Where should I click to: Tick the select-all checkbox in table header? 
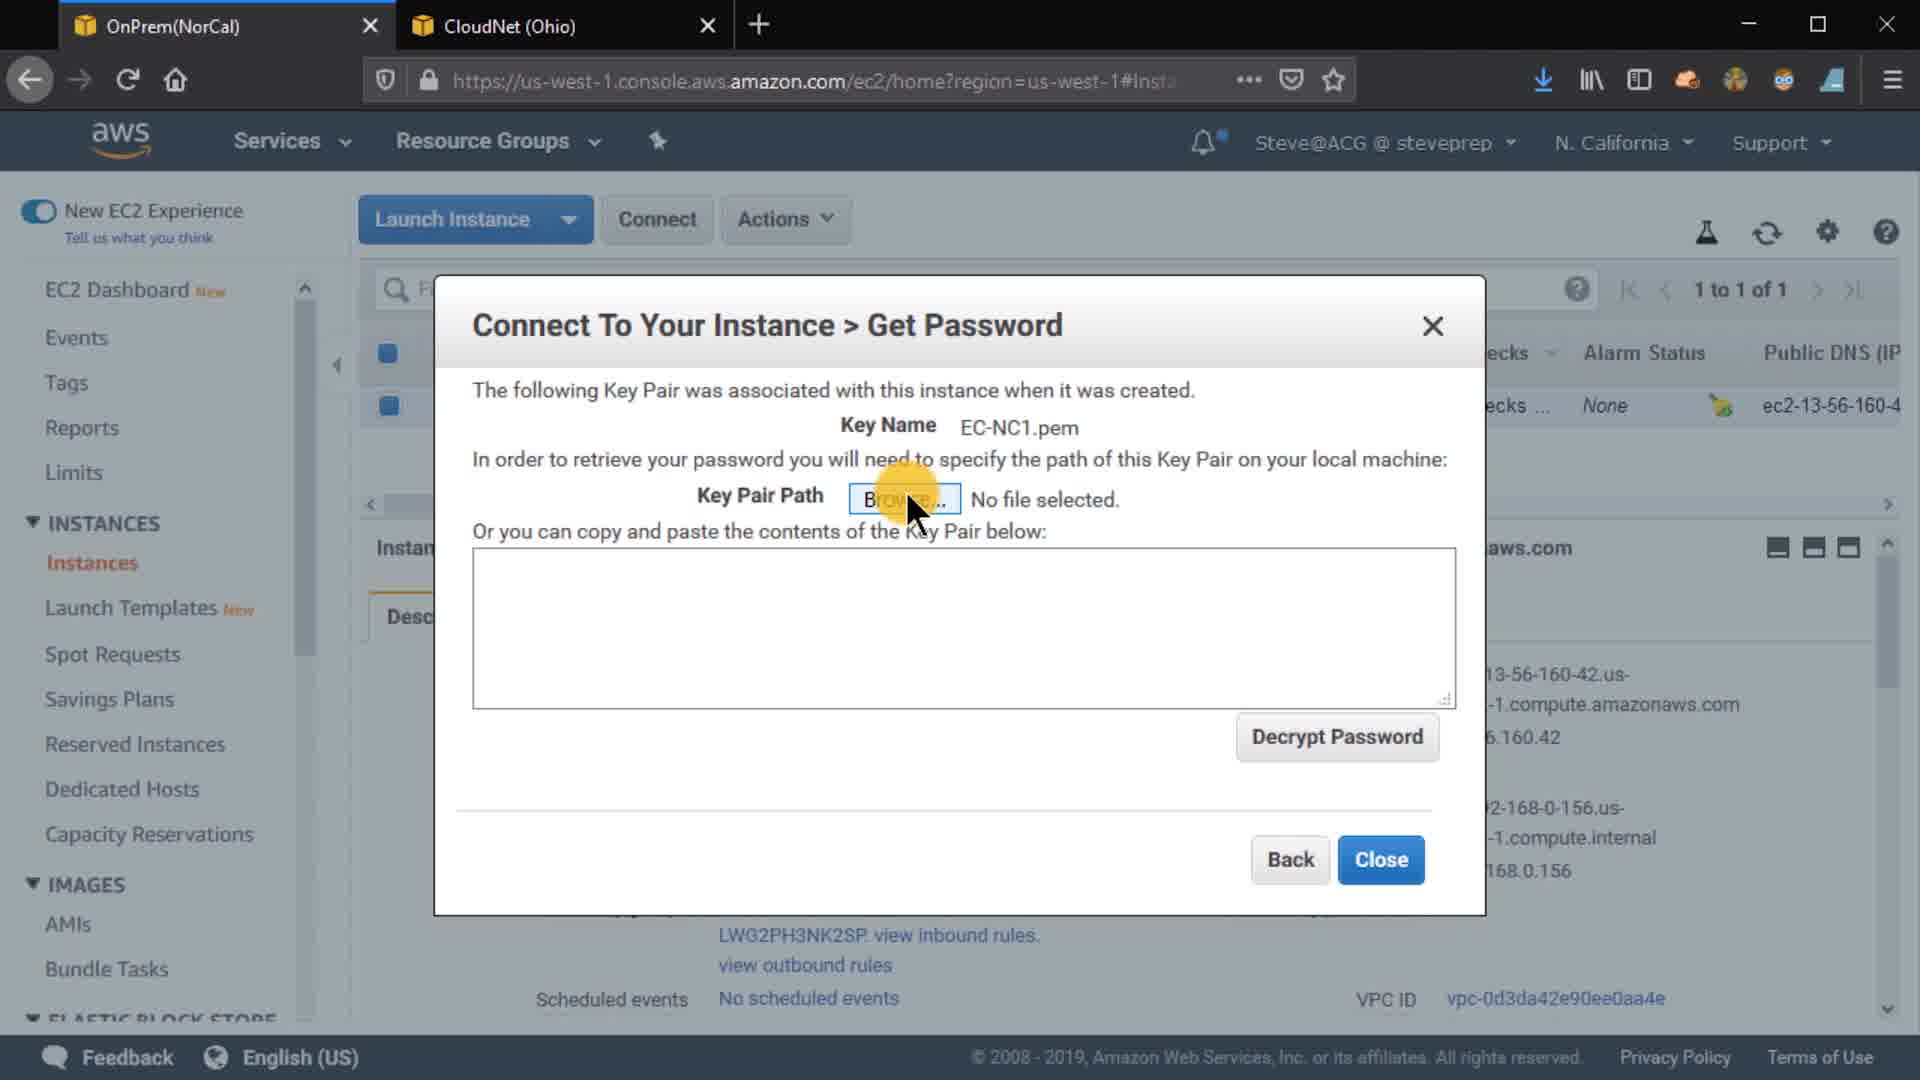(x=388, y=353)
